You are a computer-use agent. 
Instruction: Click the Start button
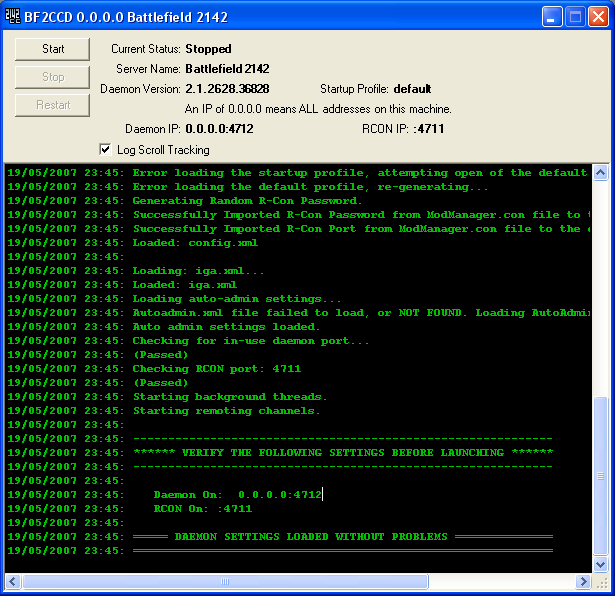(x=53, y=49)
